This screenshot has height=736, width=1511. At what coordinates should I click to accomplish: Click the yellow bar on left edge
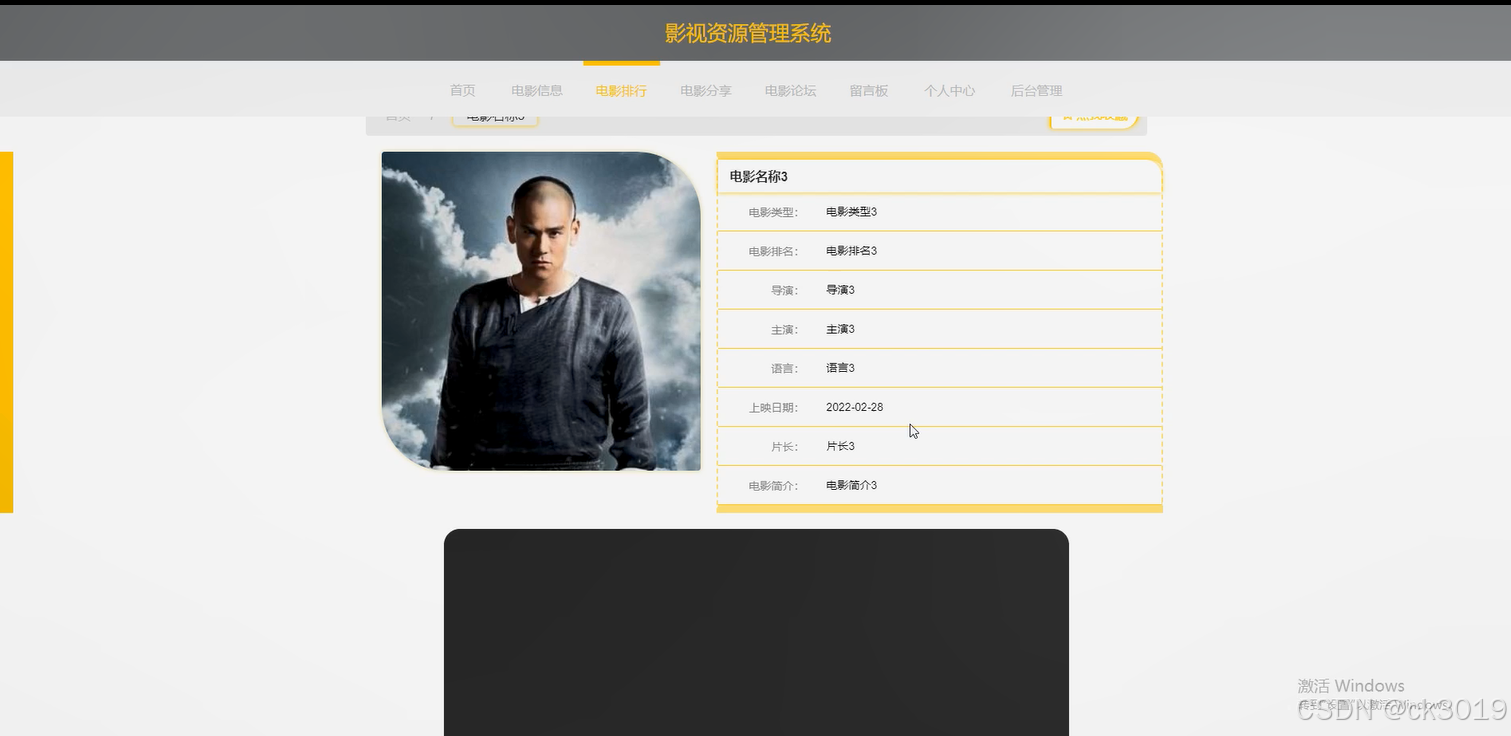6,332
